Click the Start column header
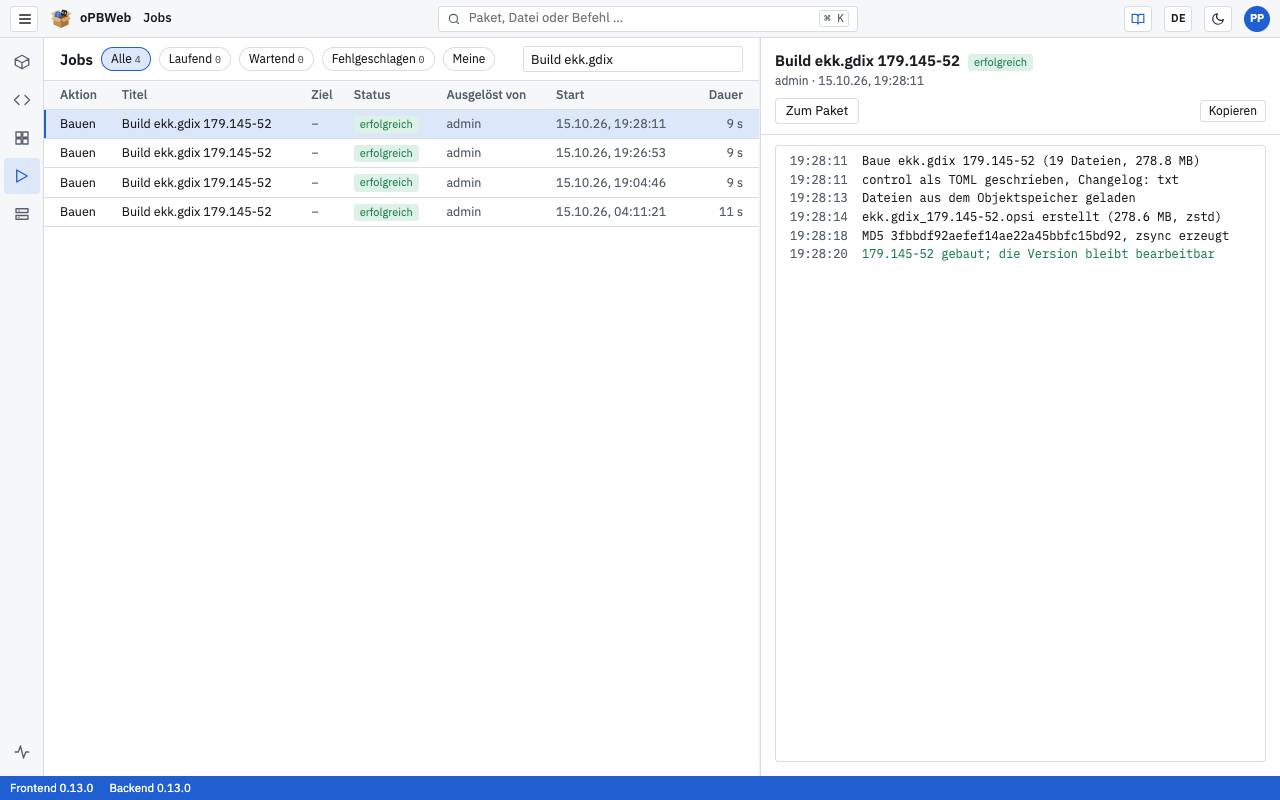 (x=570, y=95)
